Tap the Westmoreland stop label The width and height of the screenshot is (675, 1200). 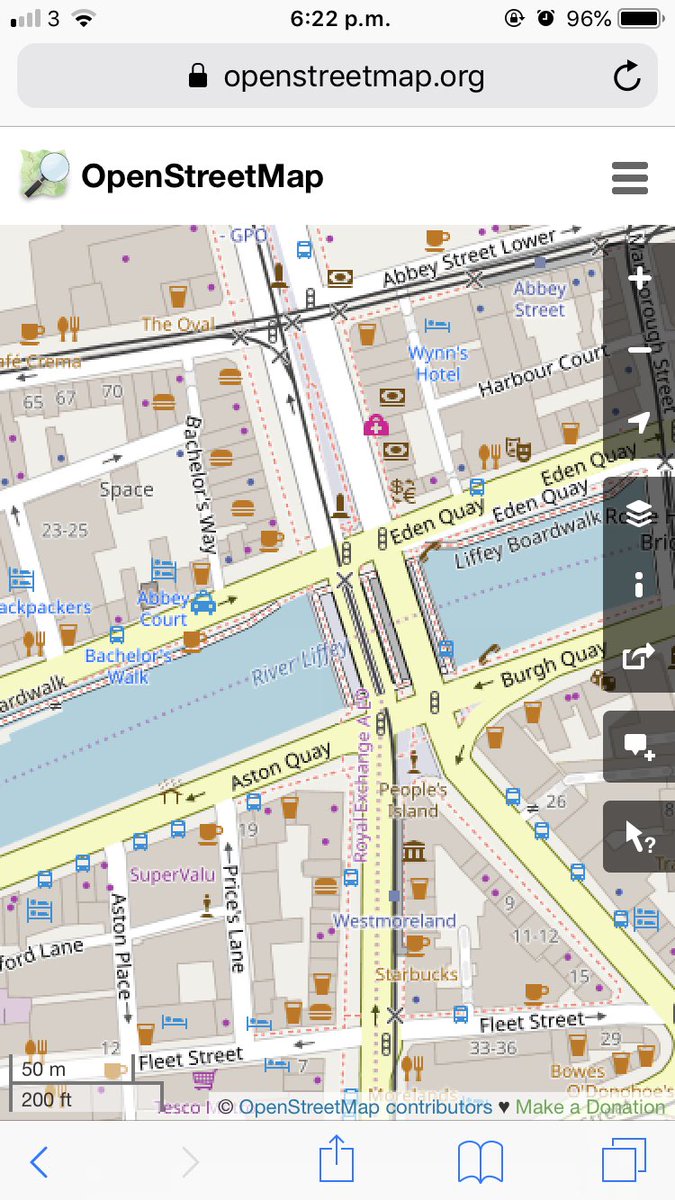click(x=394, y=921)
